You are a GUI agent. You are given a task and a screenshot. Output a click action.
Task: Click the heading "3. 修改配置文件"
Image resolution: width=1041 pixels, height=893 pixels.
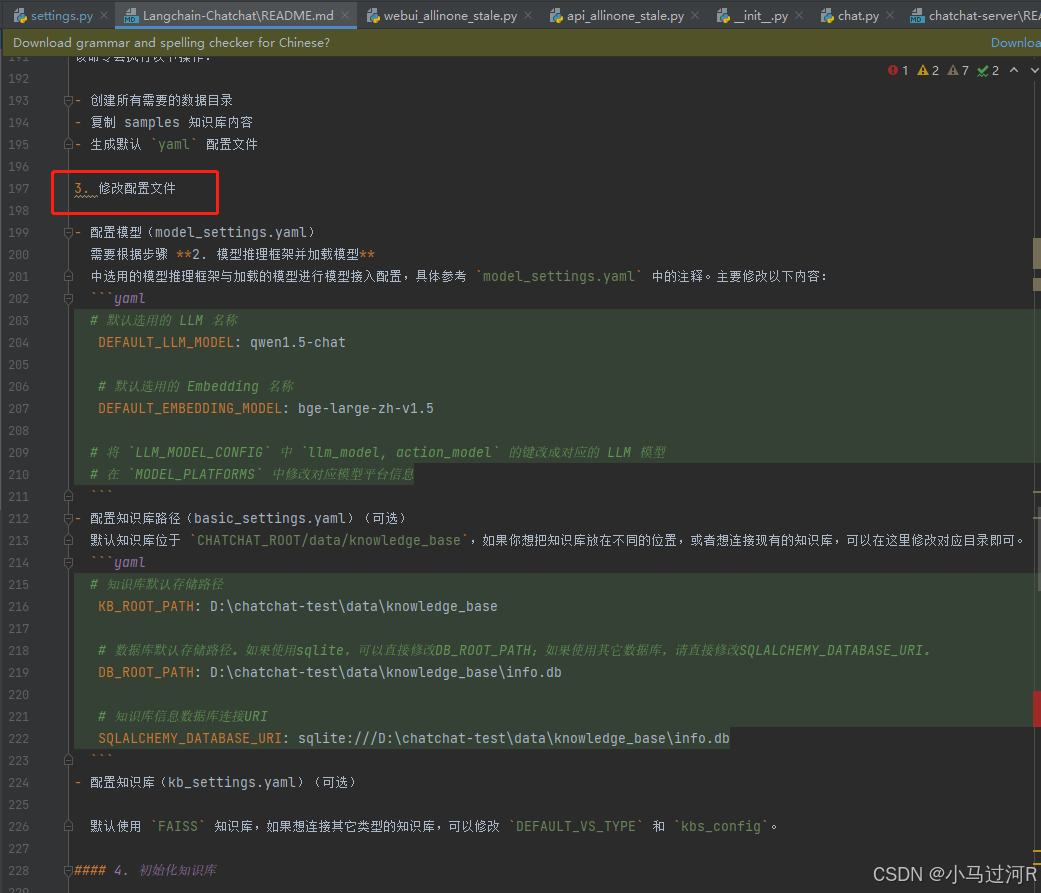tap(125, 189)
